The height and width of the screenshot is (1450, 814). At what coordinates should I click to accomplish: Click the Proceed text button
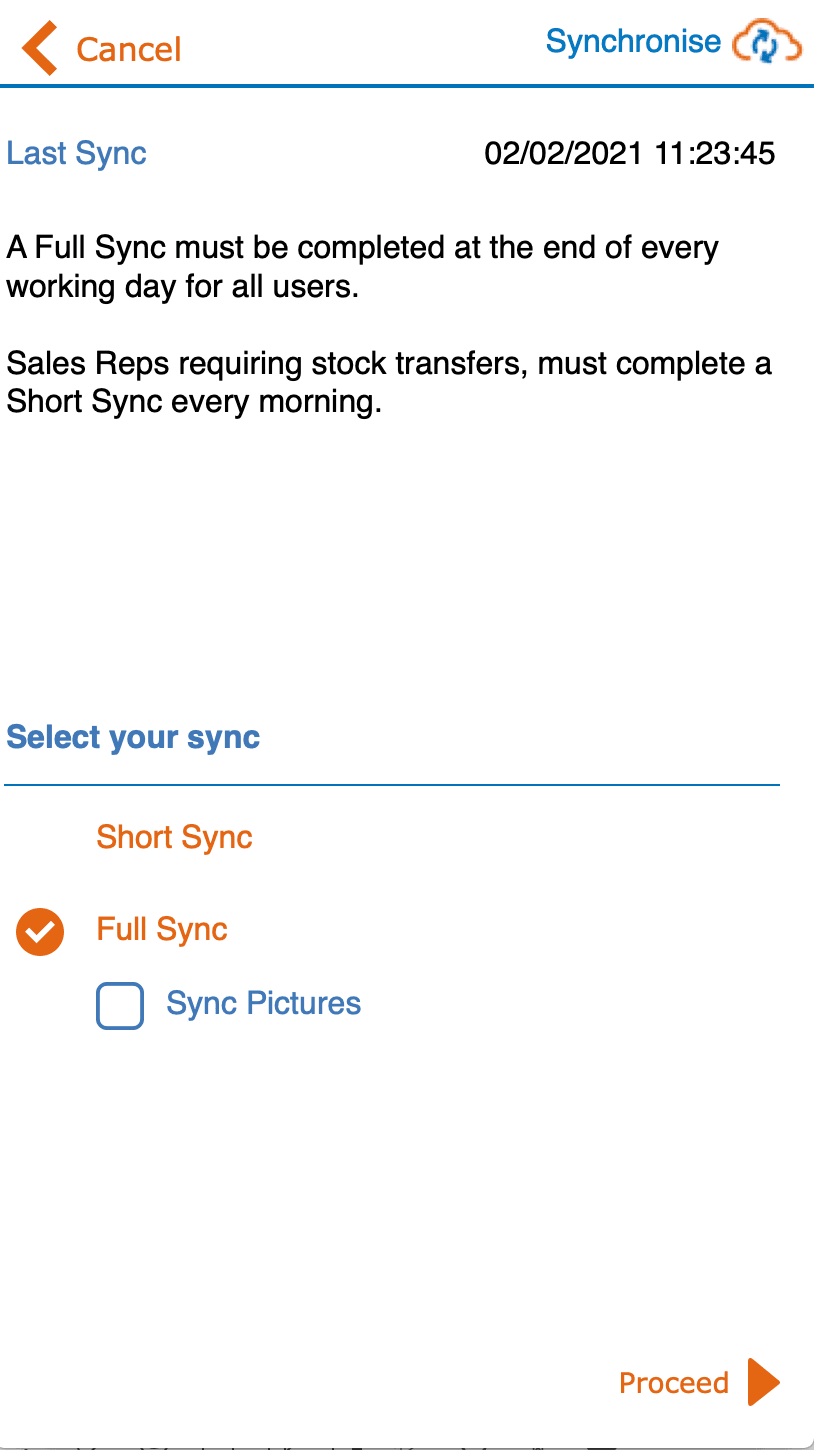pyautogui.click(x=674, y=1383)
